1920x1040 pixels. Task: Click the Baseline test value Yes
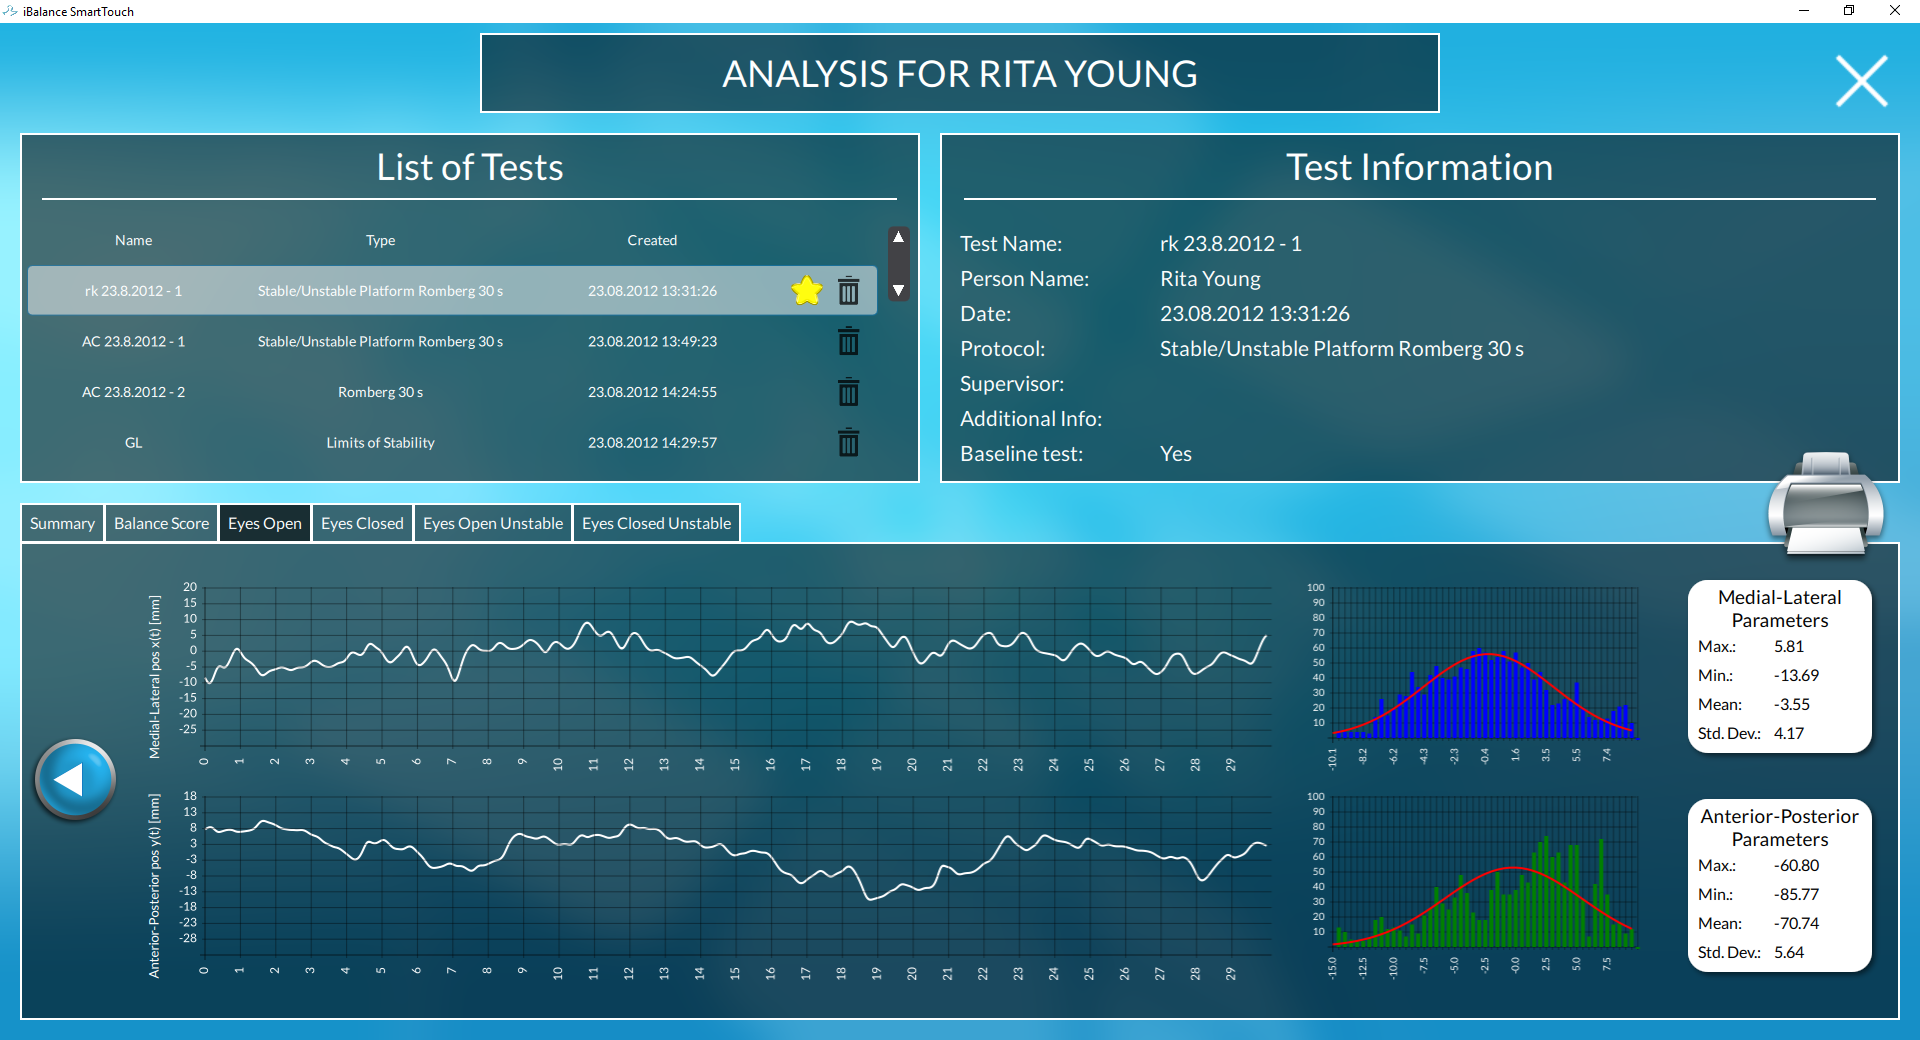point(1176,454)
